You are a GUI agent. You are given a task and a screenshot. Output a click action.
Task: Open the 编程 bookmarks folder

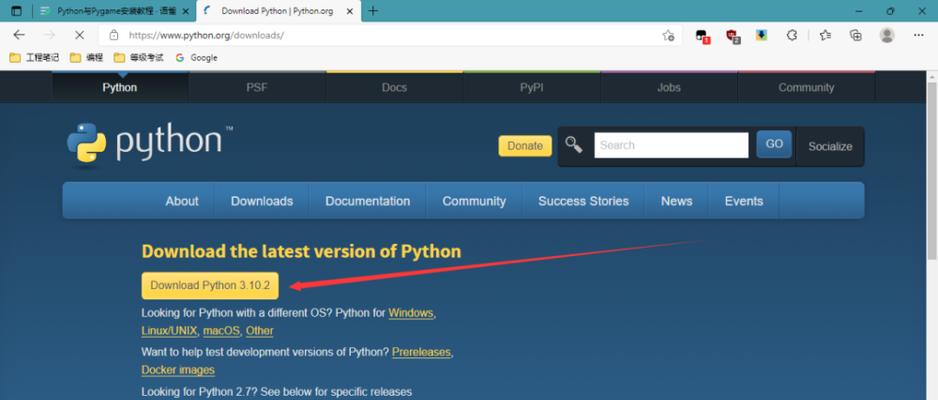tap(87, 57)
